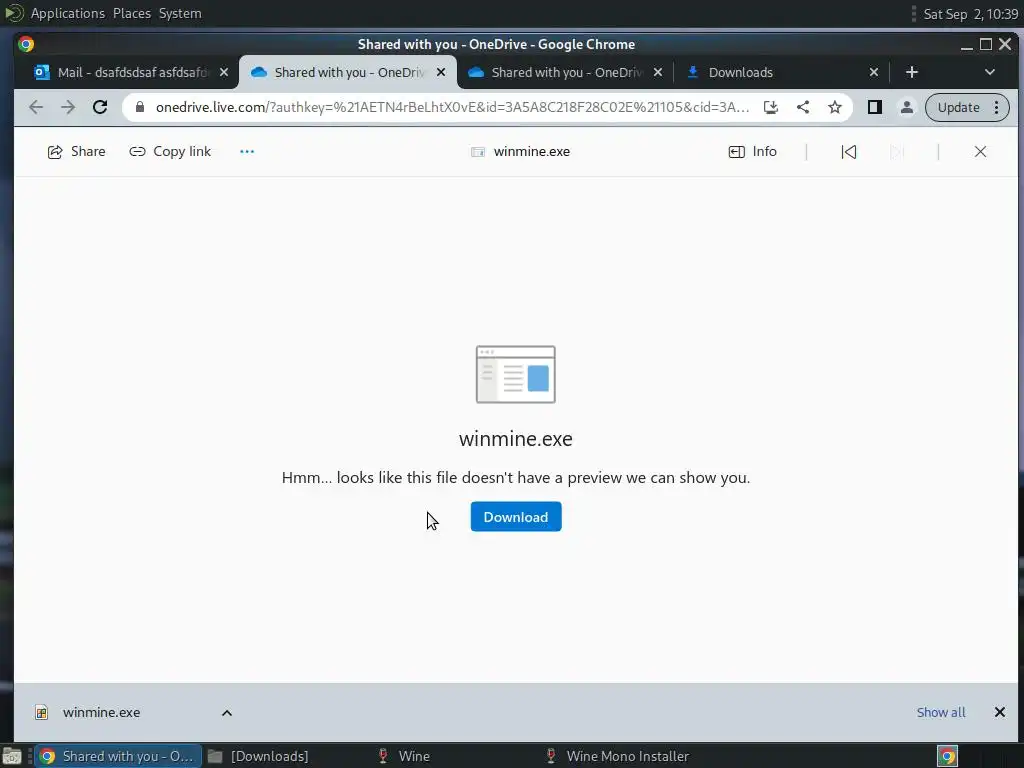Open the Chrome three-dot menu
Viewport: 1024px width, 768px height.
997,107
